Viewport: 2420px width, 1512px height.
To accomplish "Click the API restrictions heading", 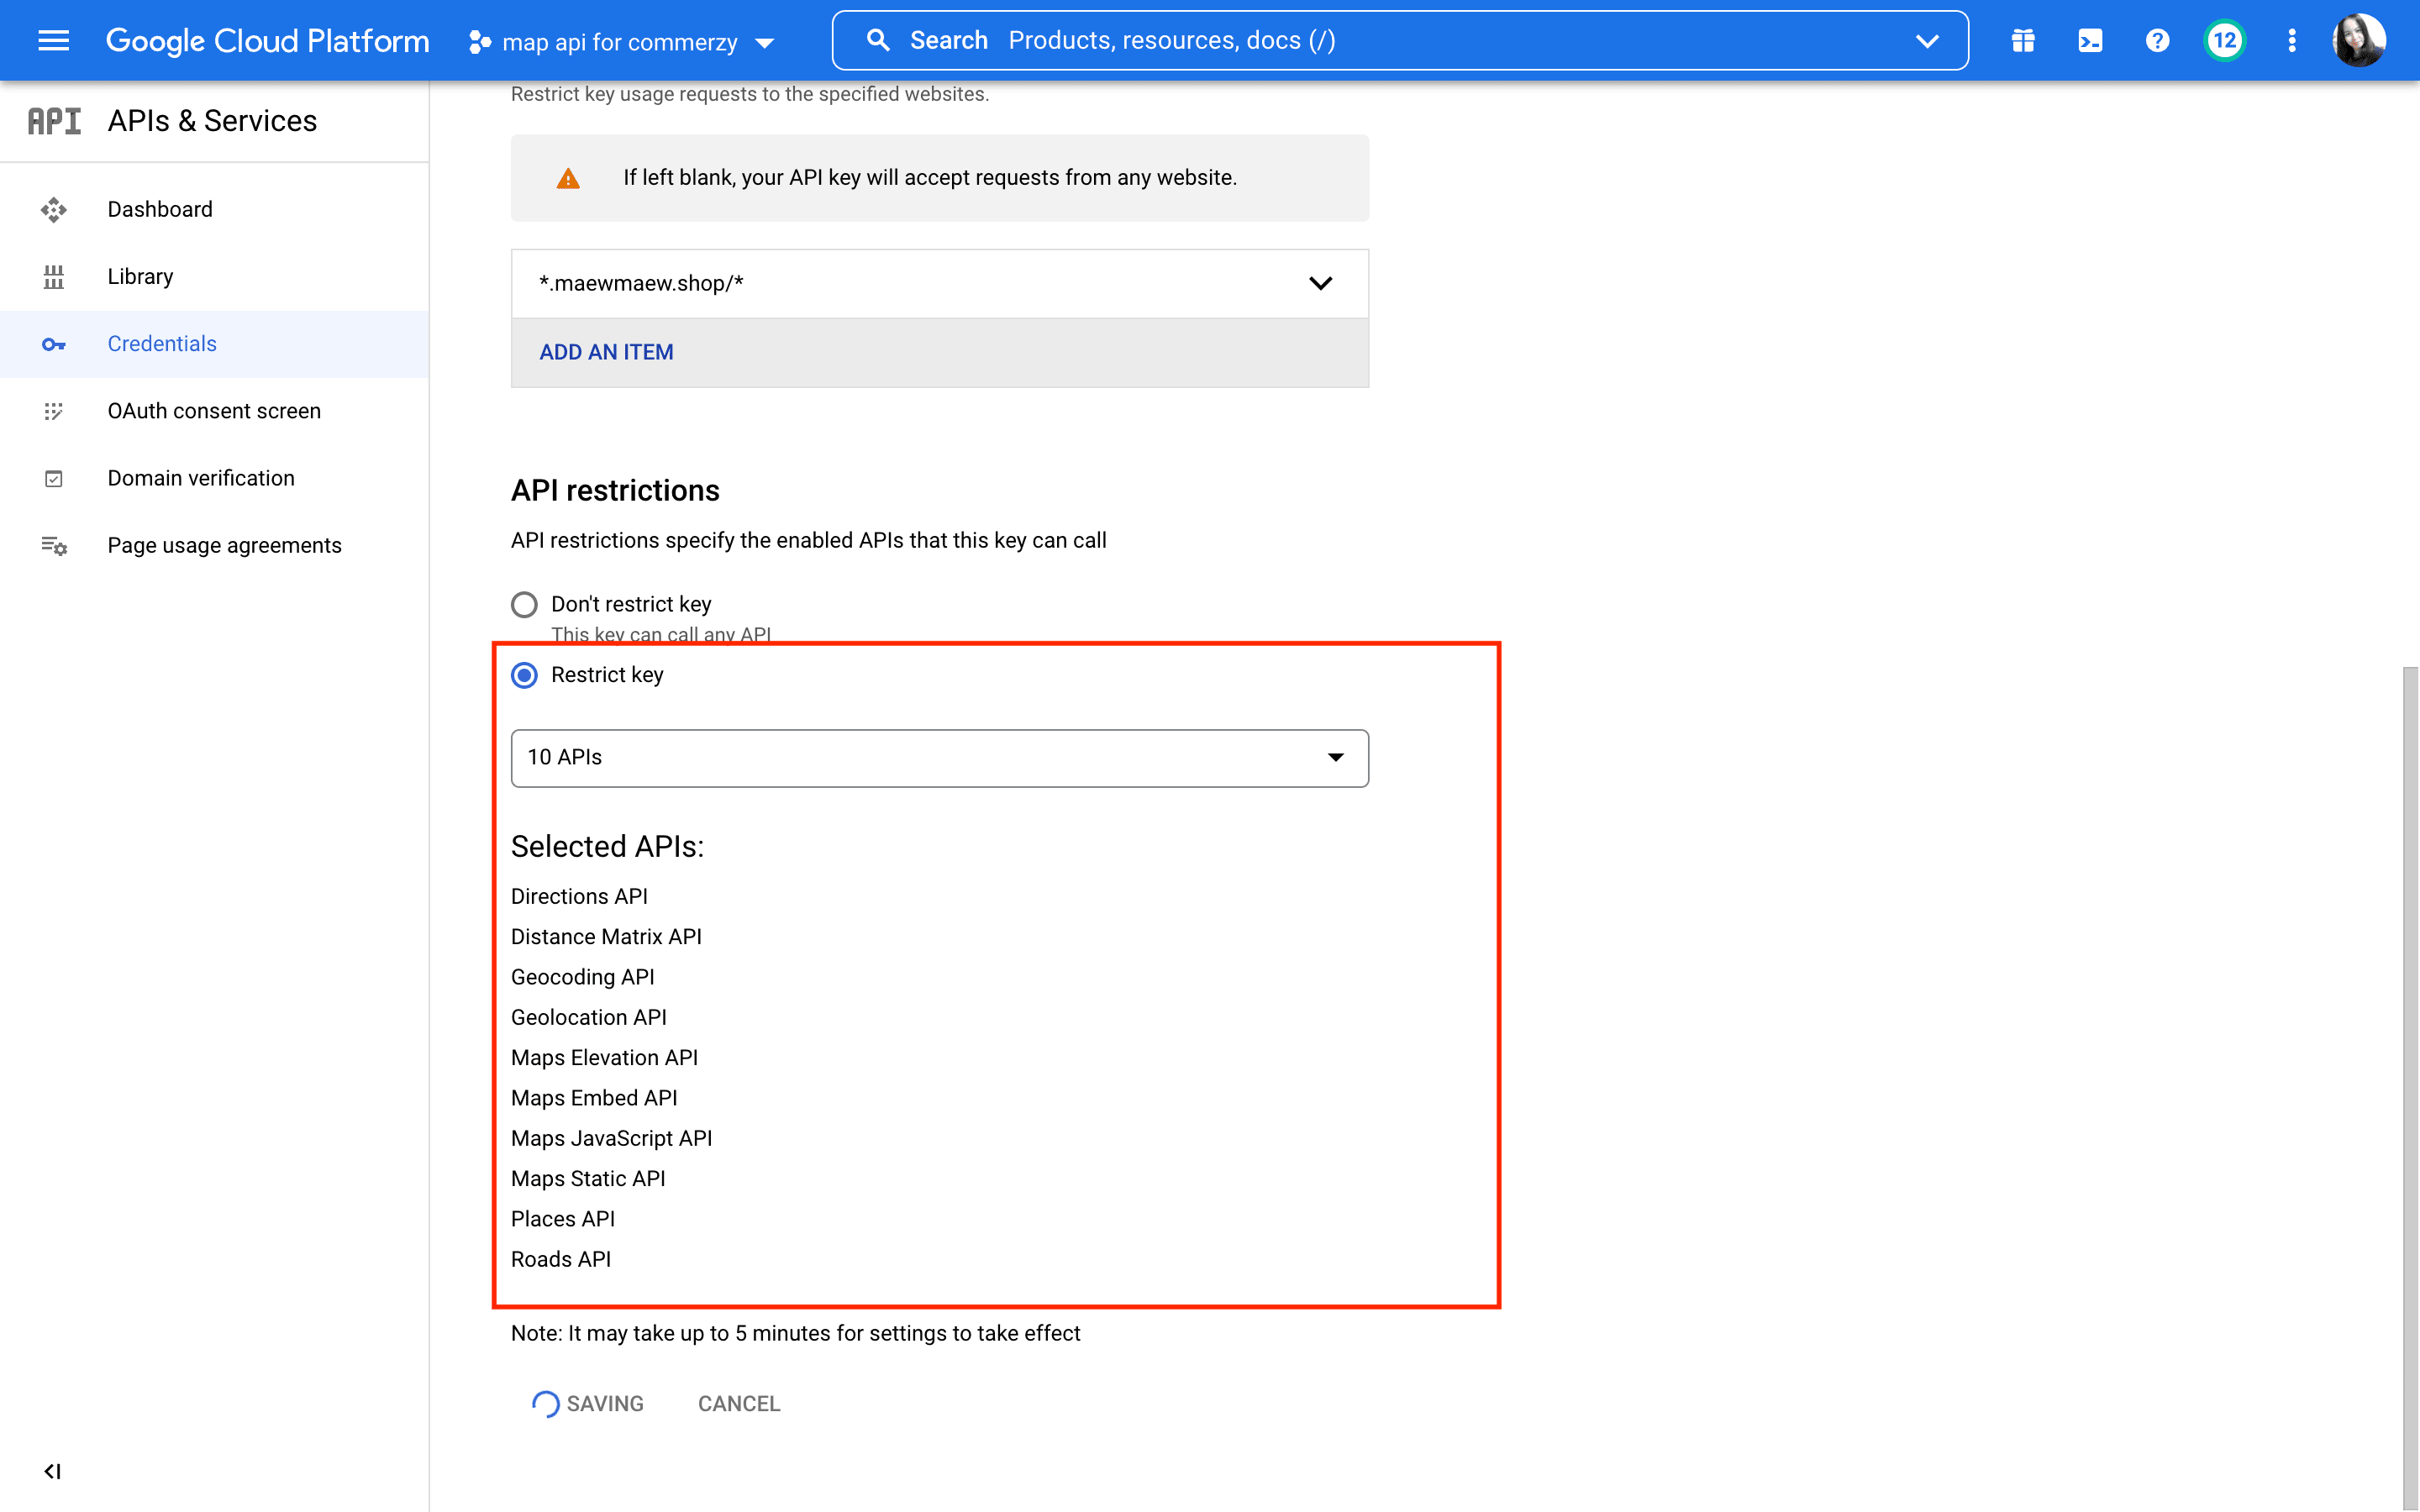I will coord(615,490).
